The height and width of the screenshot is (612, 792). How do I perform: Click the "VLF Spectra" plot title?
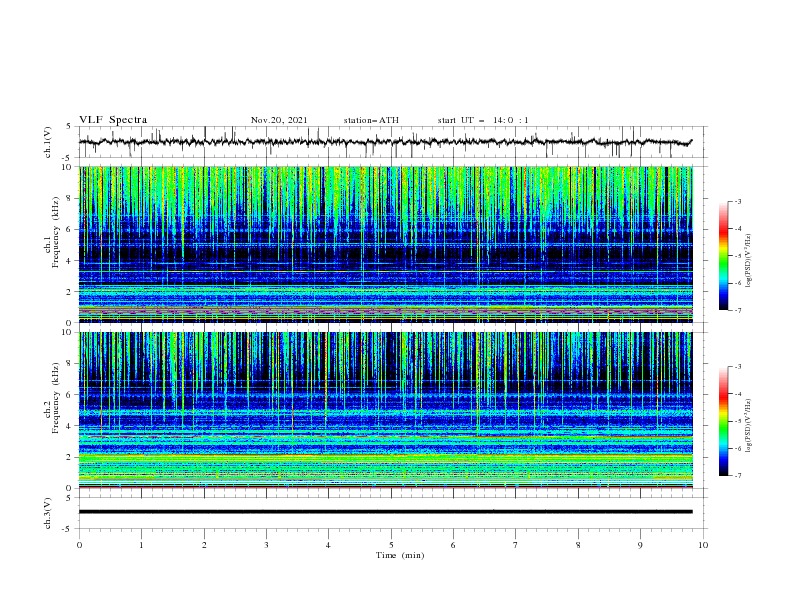click(113, 120)
